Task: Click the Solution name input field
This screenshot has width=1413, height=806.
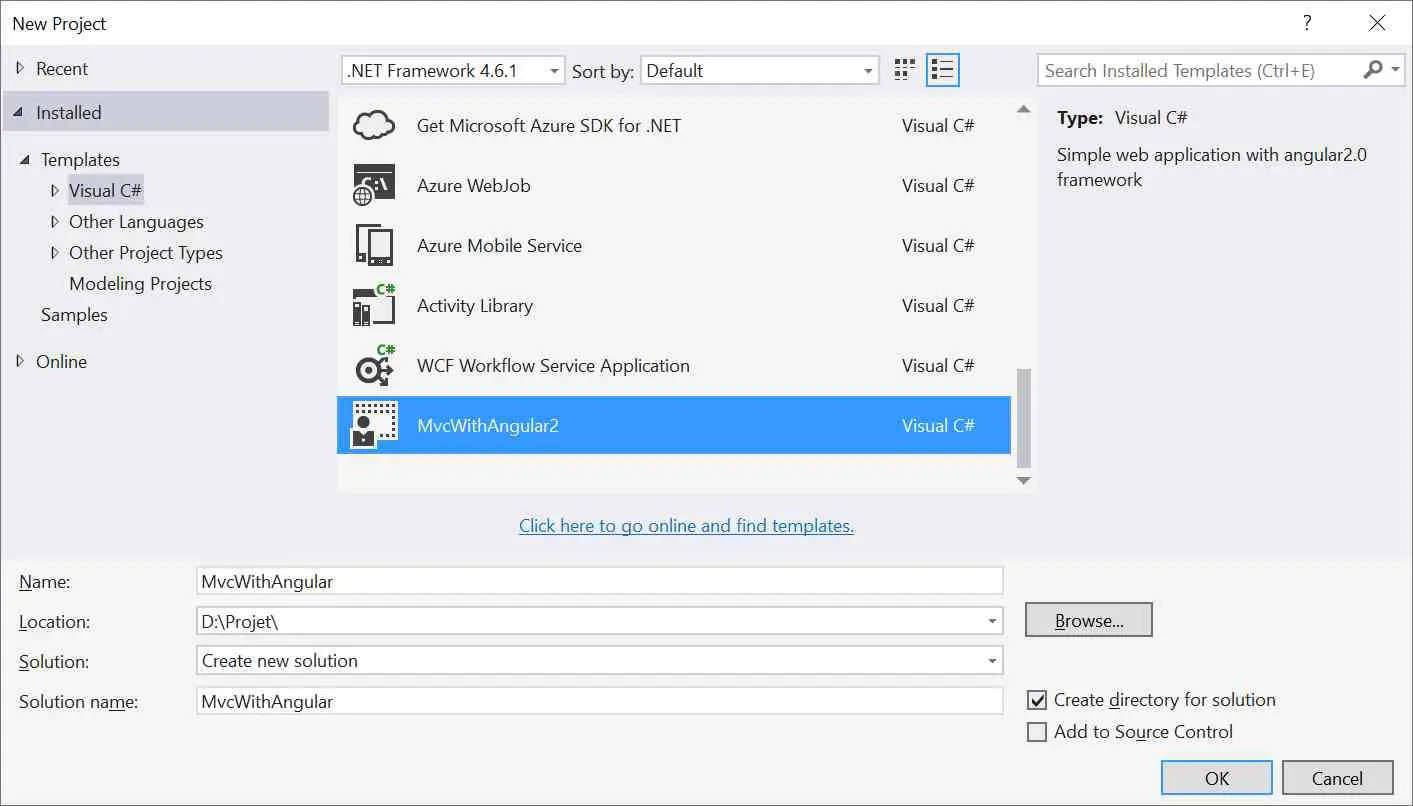Action: (x=600, y=701)
